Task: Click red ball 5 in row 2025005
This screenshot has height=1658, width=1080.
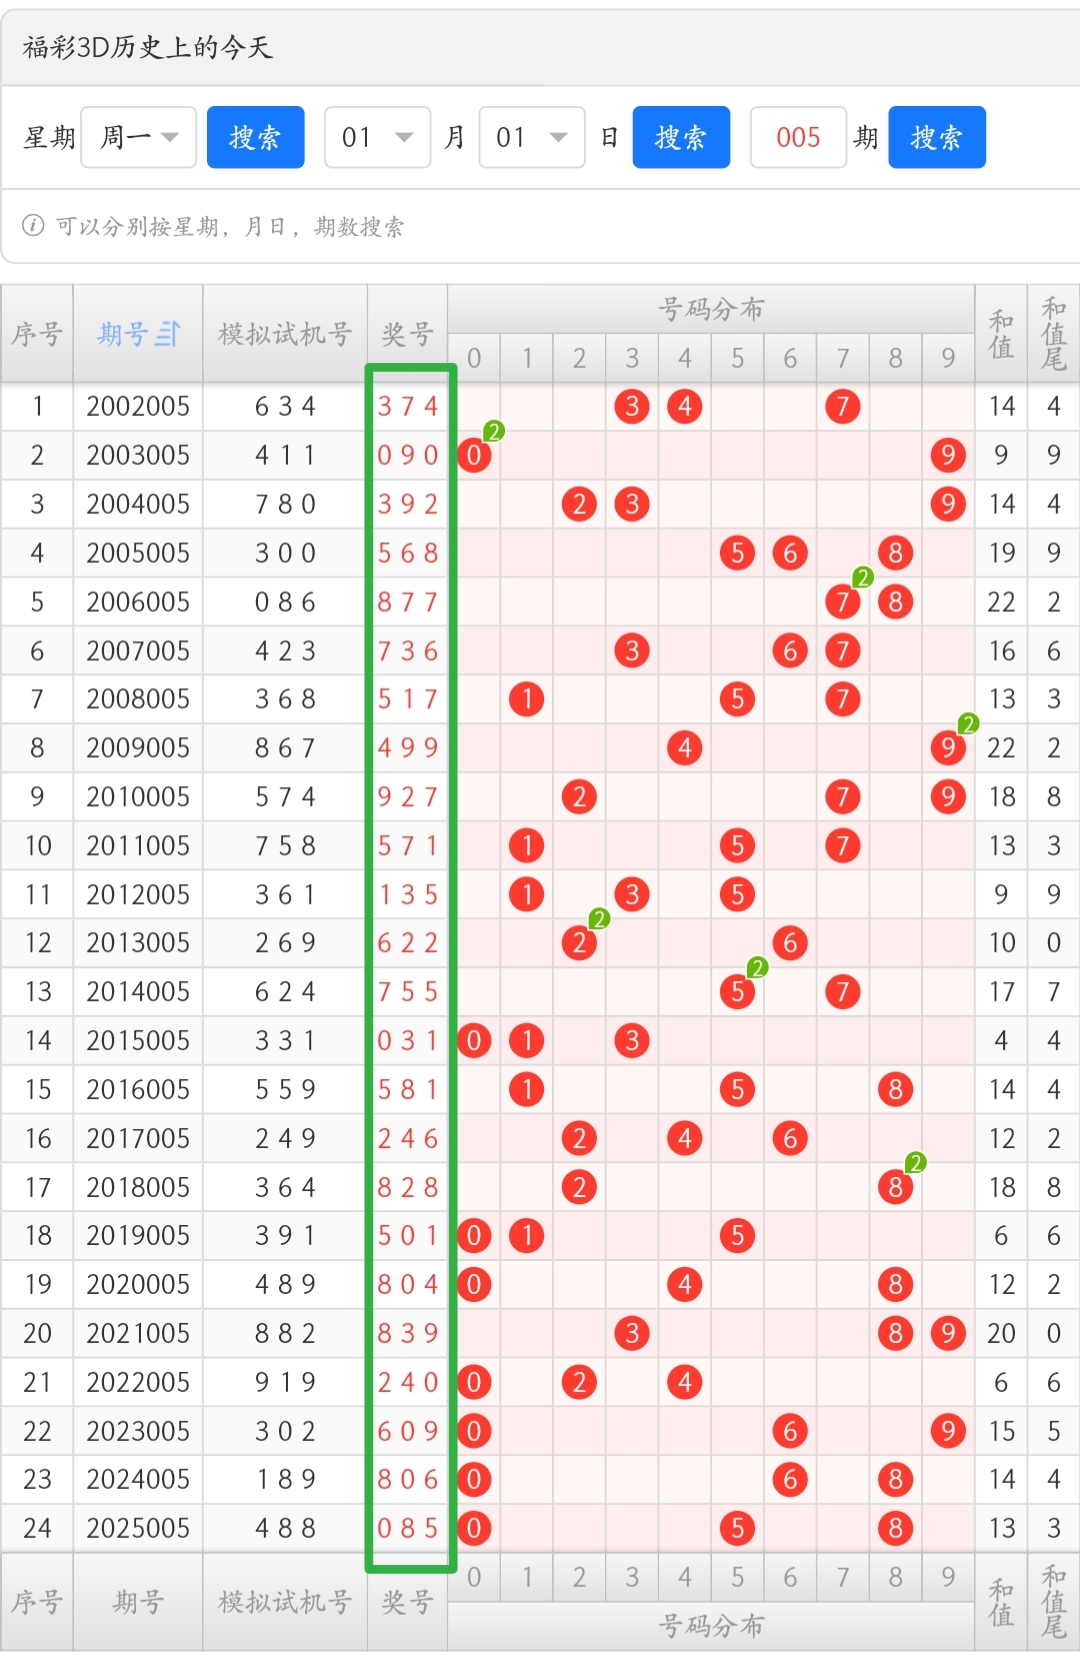Action: point(737,1528)
